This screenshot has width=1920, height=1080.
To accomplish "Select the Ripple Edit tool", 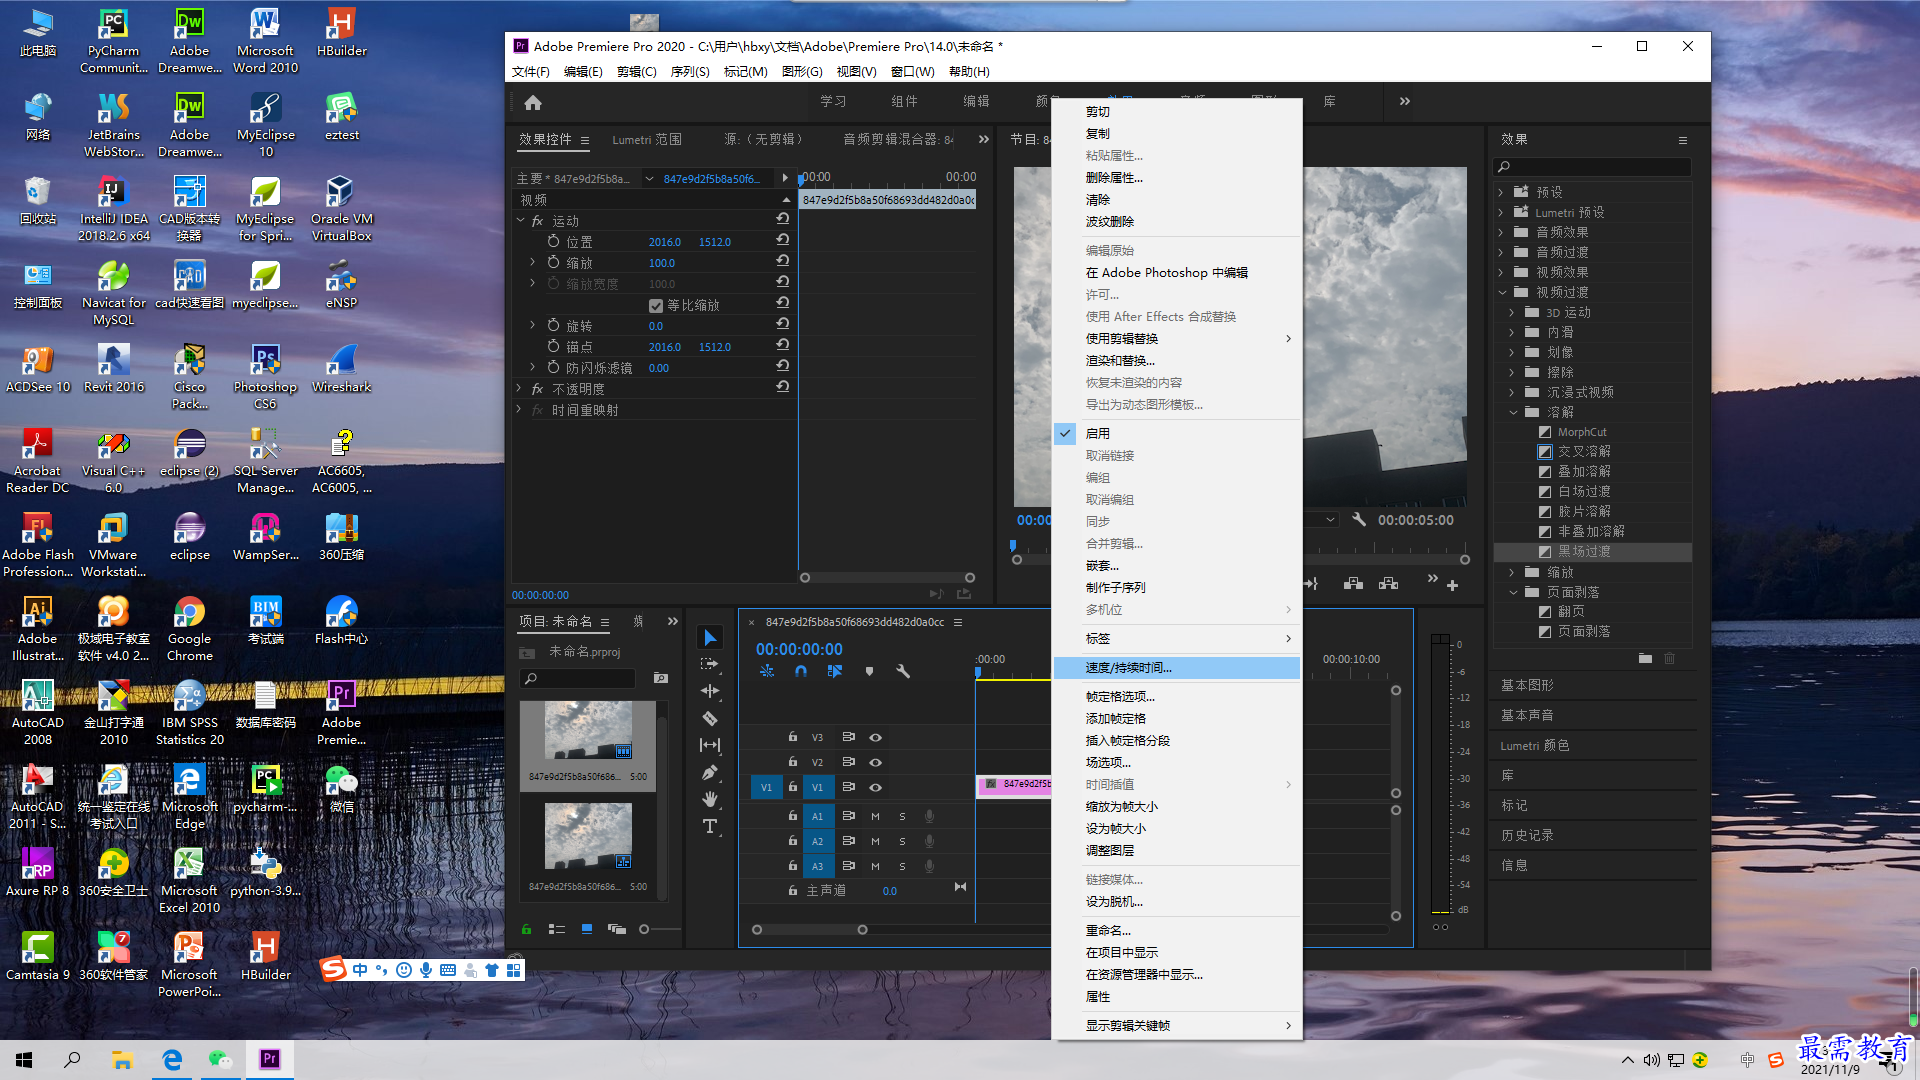I will point(710,691).
